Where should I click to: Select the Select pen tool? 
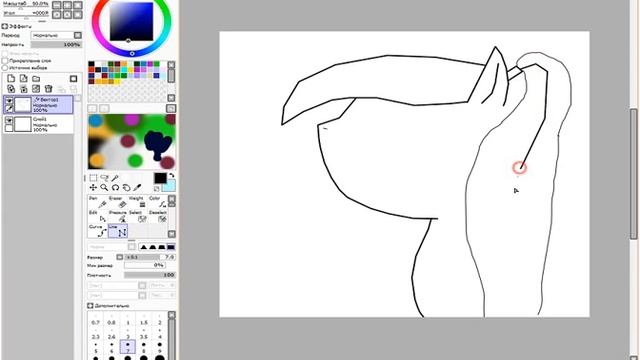[137, 216]
